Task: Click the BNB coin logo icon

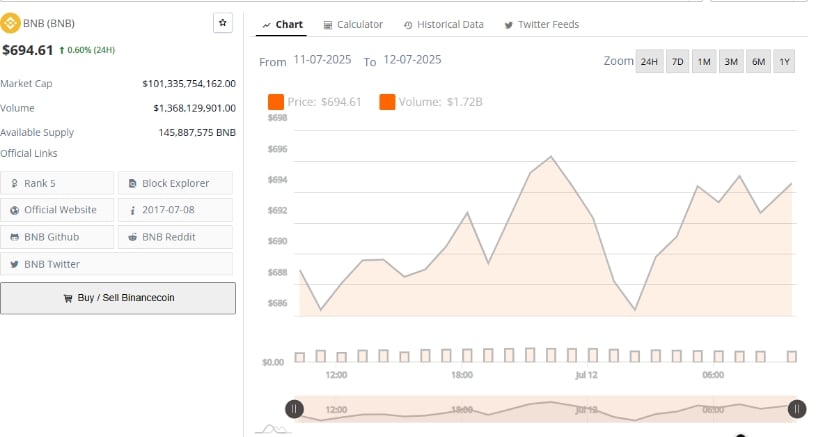Action: tap(10, 23)
